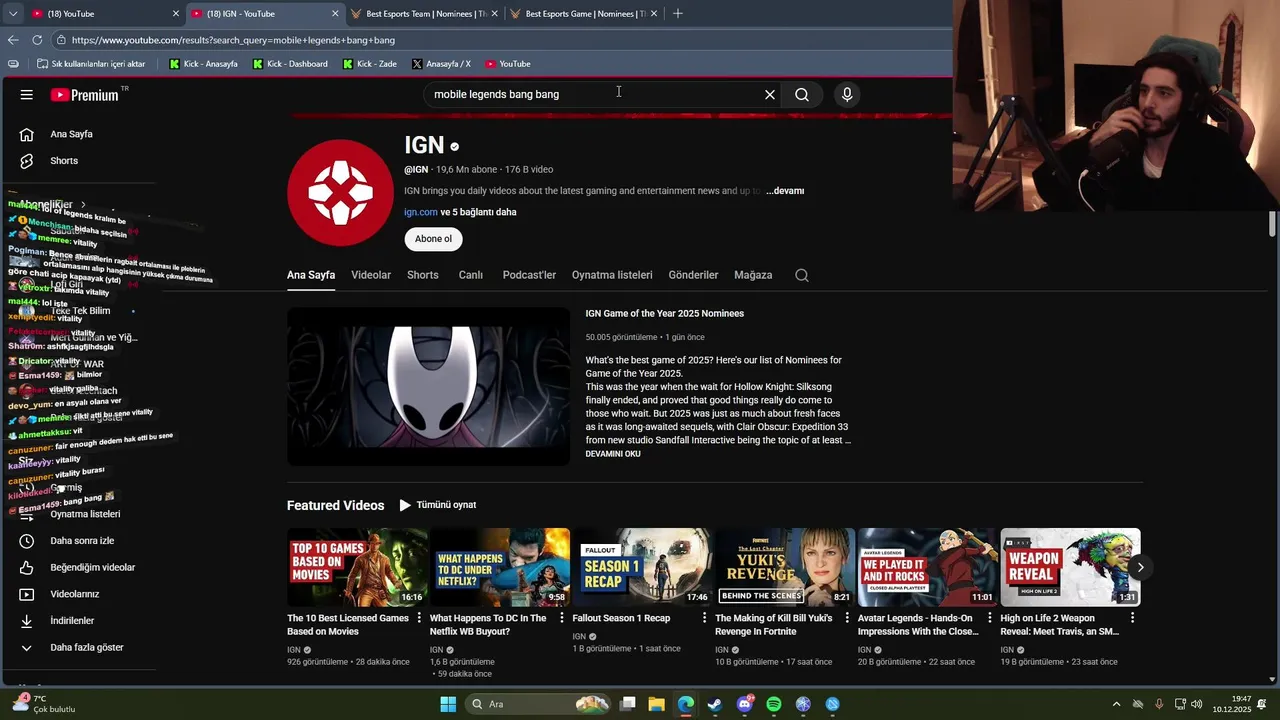
Task: Subscribe with the Abone ol button
Action: pyautogui.click(x=433, y=239)
